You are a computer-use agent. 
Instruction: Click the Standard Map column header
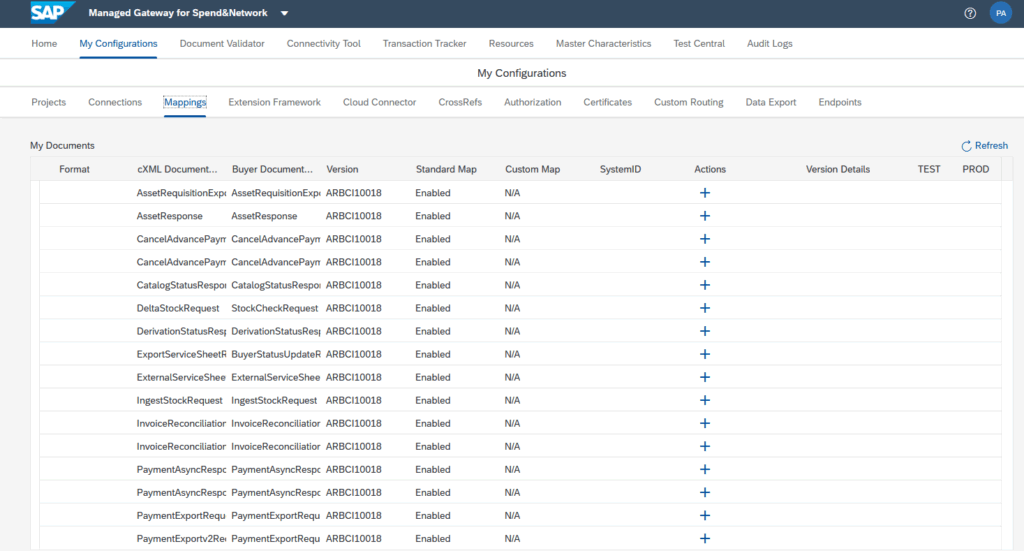tap(445, 170)
